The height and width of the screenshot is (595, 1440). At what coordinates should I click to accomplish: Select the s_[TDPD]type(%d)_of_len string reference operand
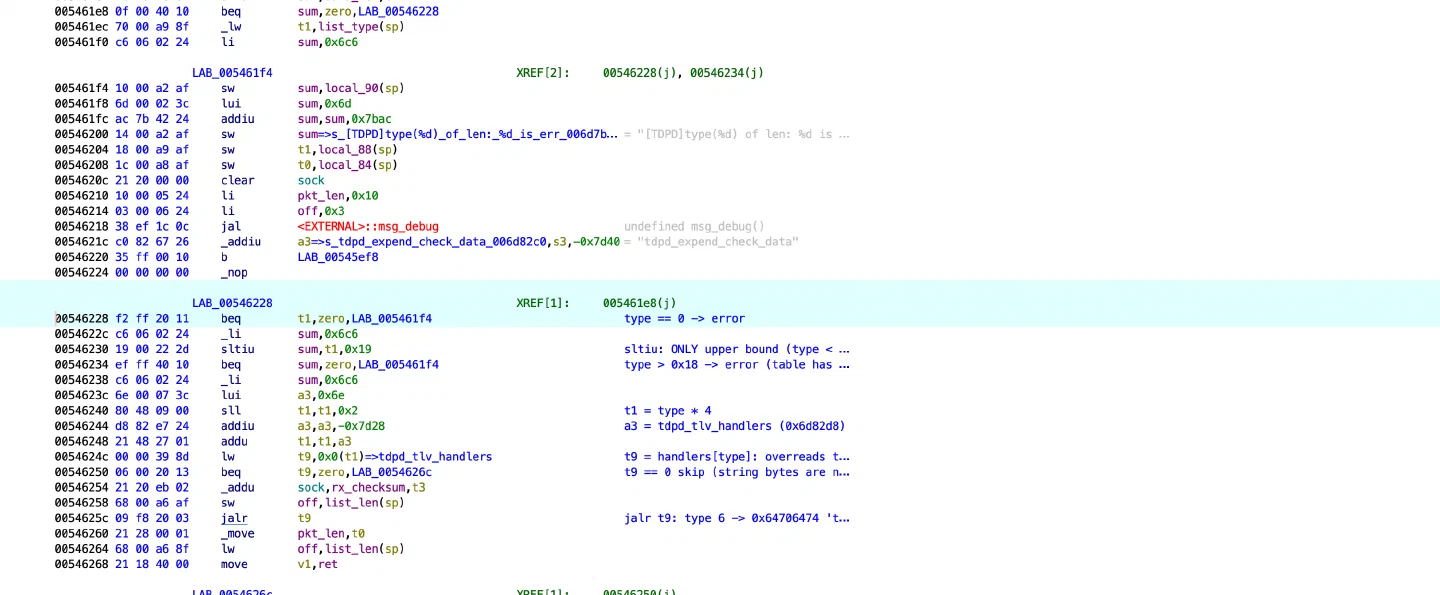coord(471,134)
